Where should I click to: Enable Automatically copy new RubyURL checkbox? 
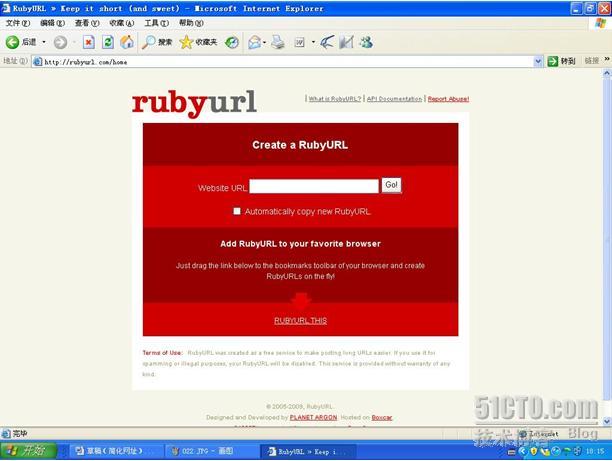237,211
